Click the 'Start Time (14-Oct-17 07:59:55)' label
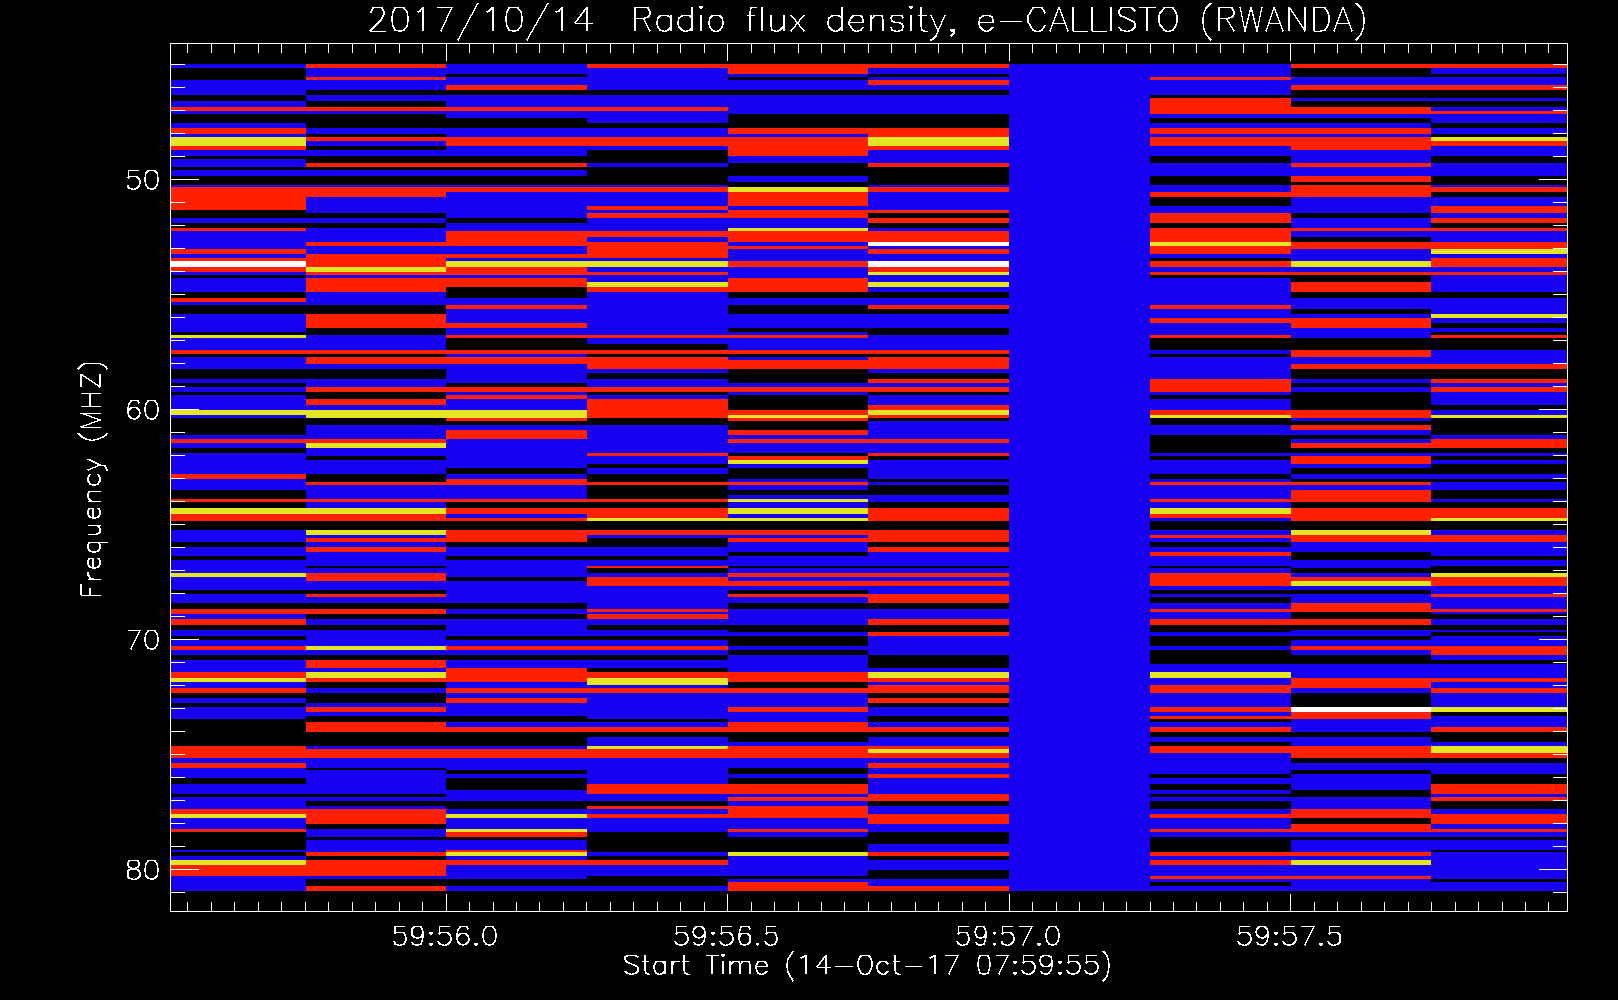1618x1000 pixels. coord(867,965)
